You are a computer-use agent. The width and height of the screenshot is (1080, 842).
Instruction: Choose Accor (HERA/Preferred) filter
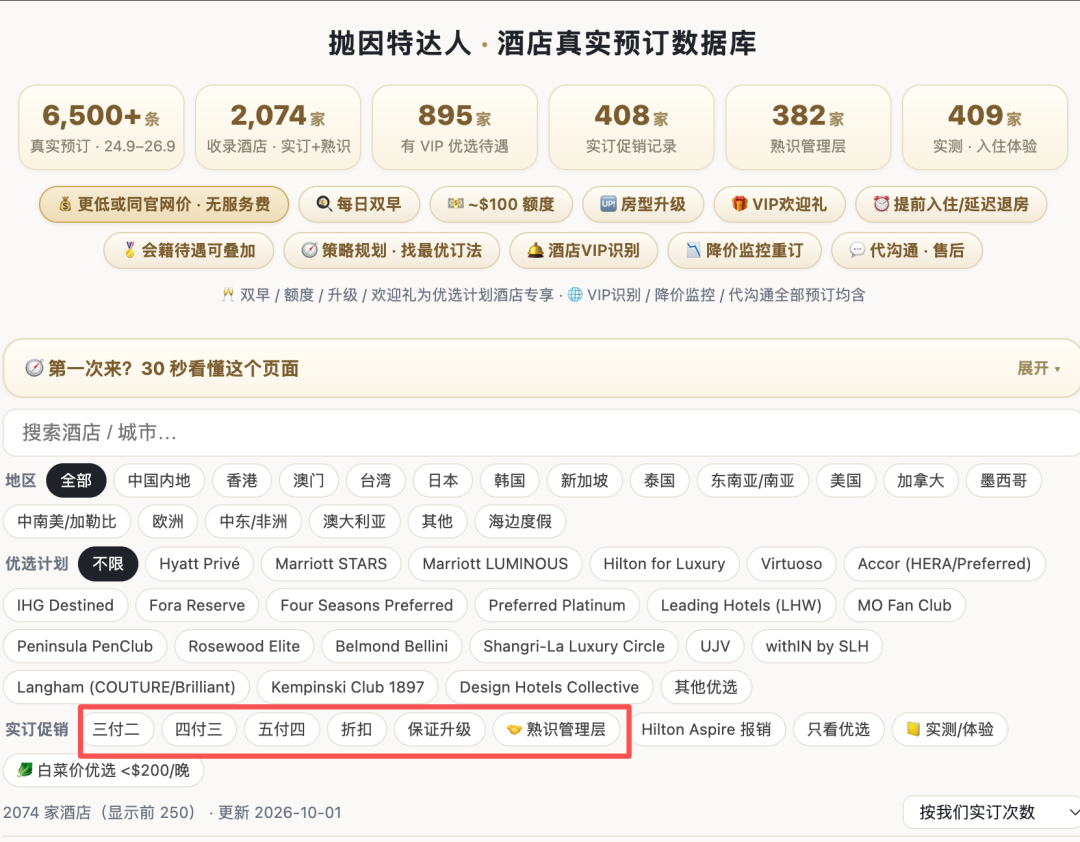pos(944,564)
